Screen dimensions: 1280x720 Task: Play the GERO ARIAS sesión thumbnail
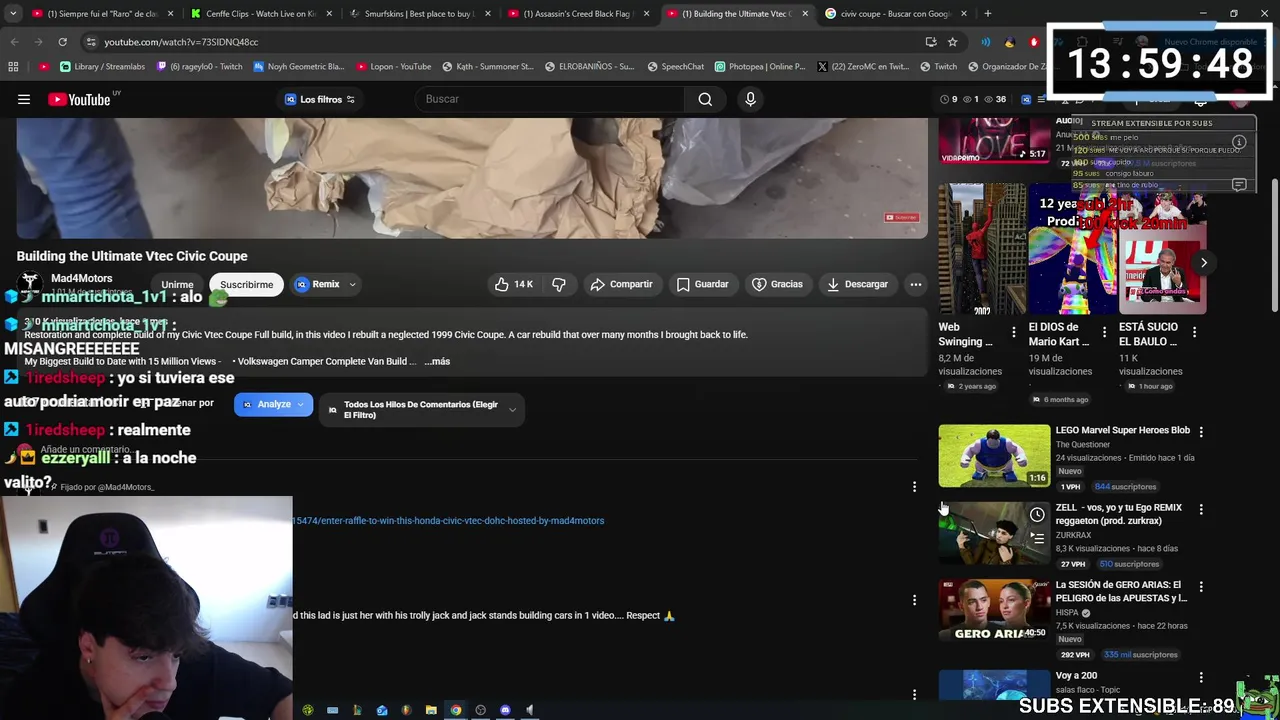(x=994, y=610)
